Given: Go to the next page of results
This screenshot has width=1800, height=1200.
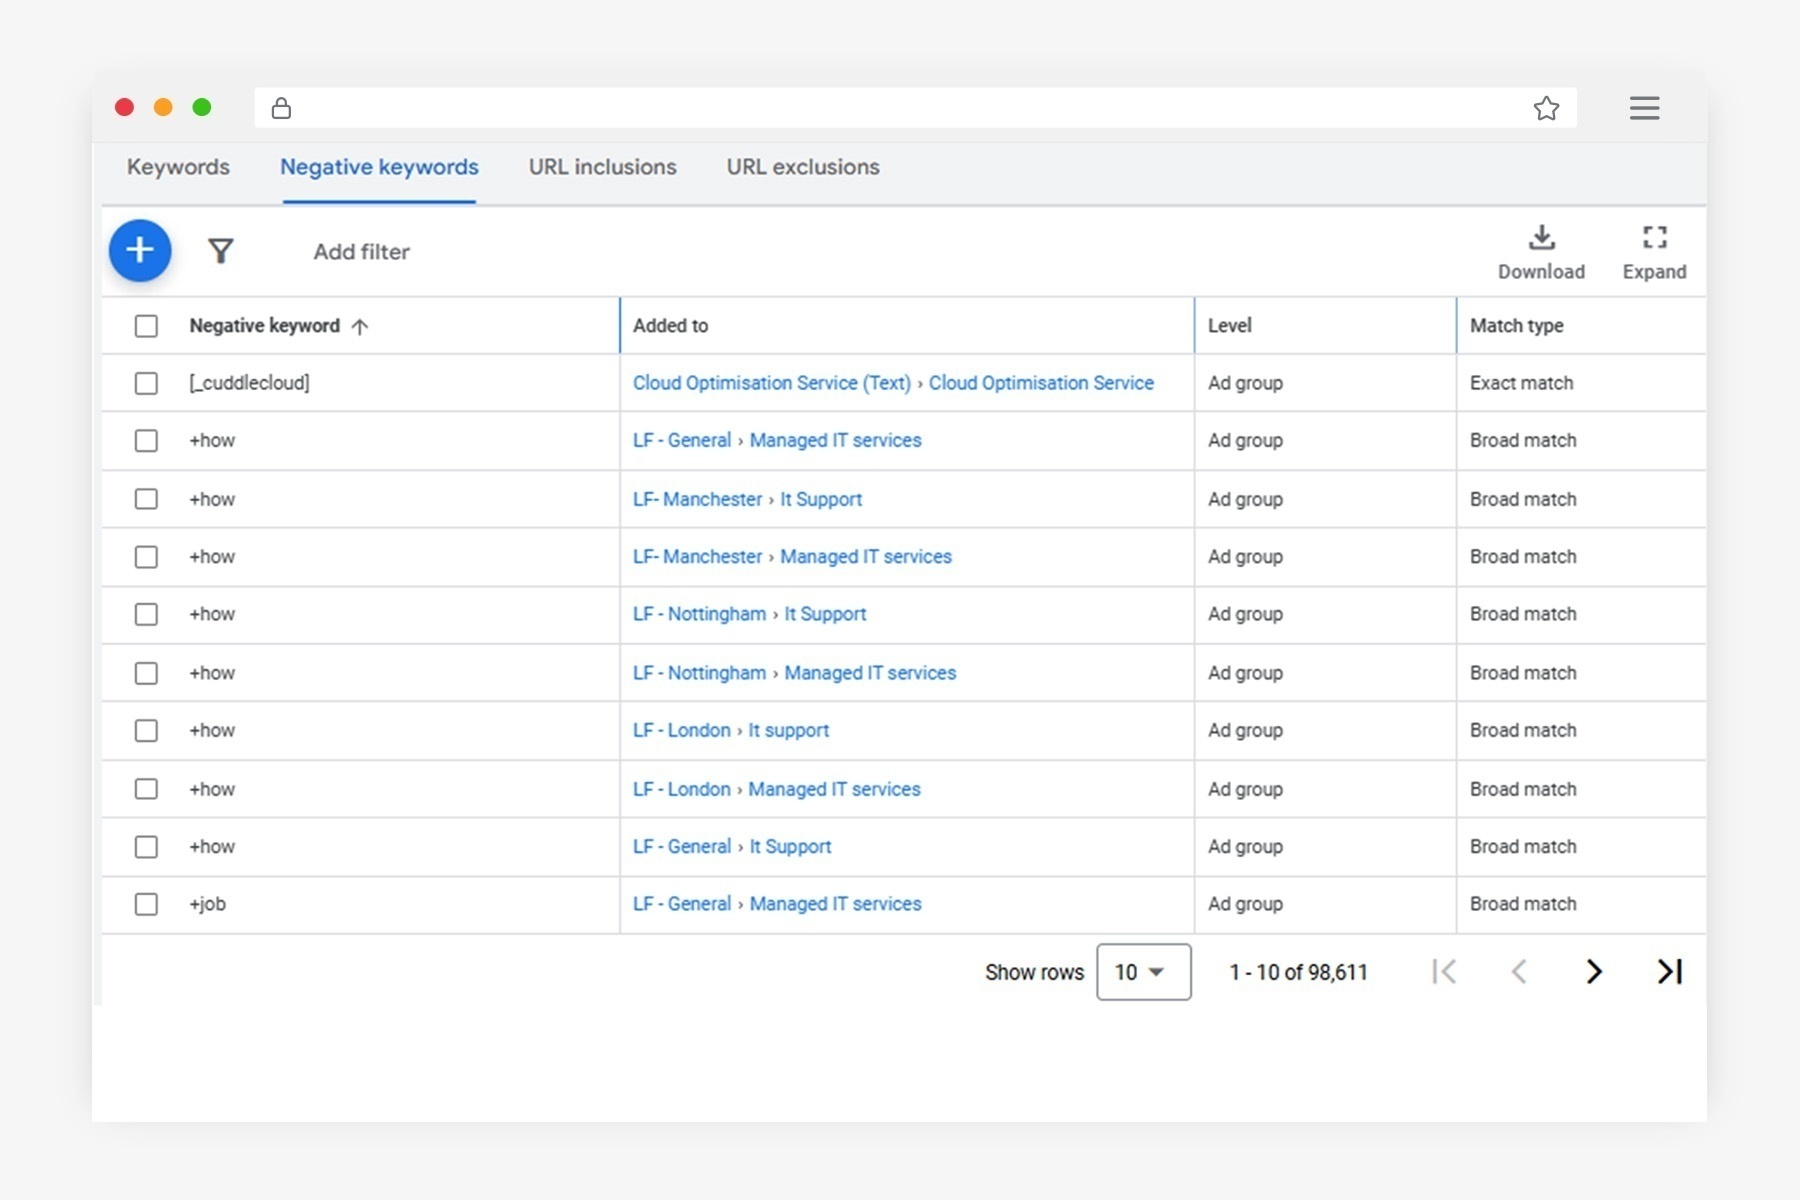Looking at the screenshot, I should (x=1594, y=971).
